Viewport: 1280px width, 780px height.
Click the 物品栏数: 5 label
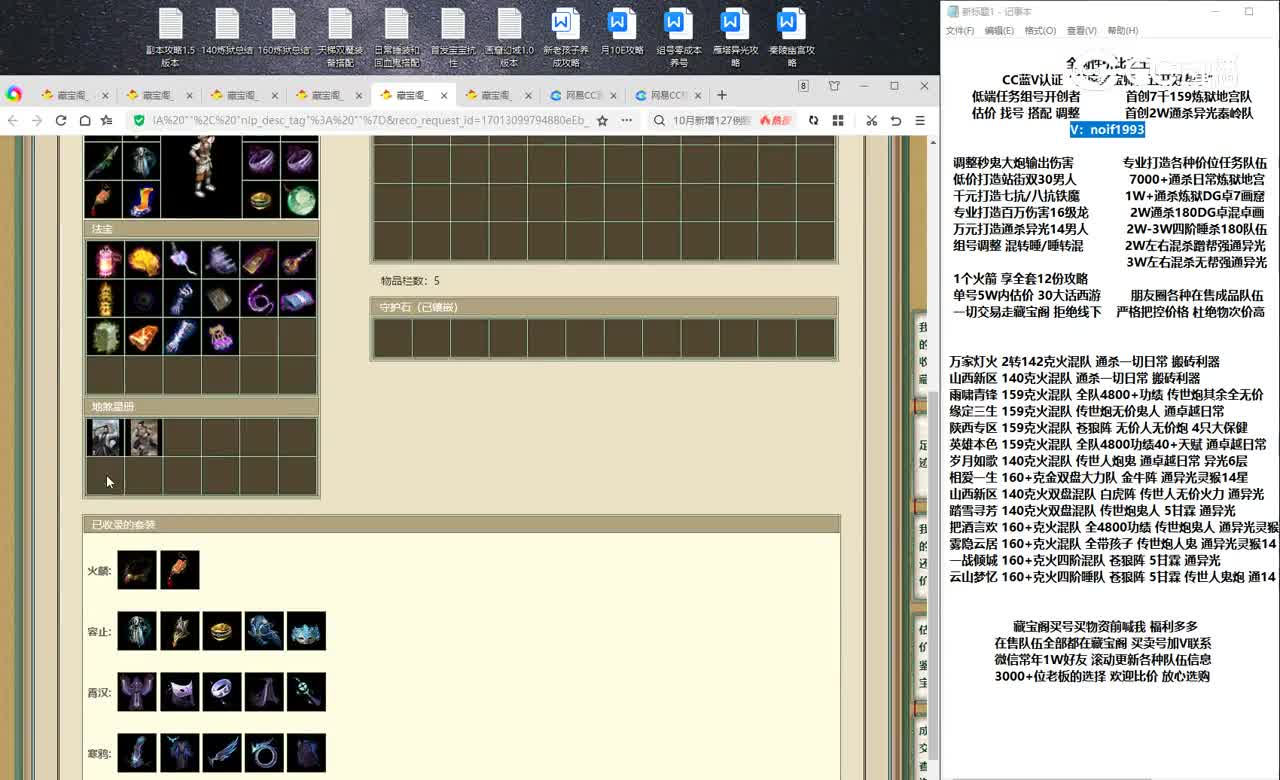tap(410, 281)
